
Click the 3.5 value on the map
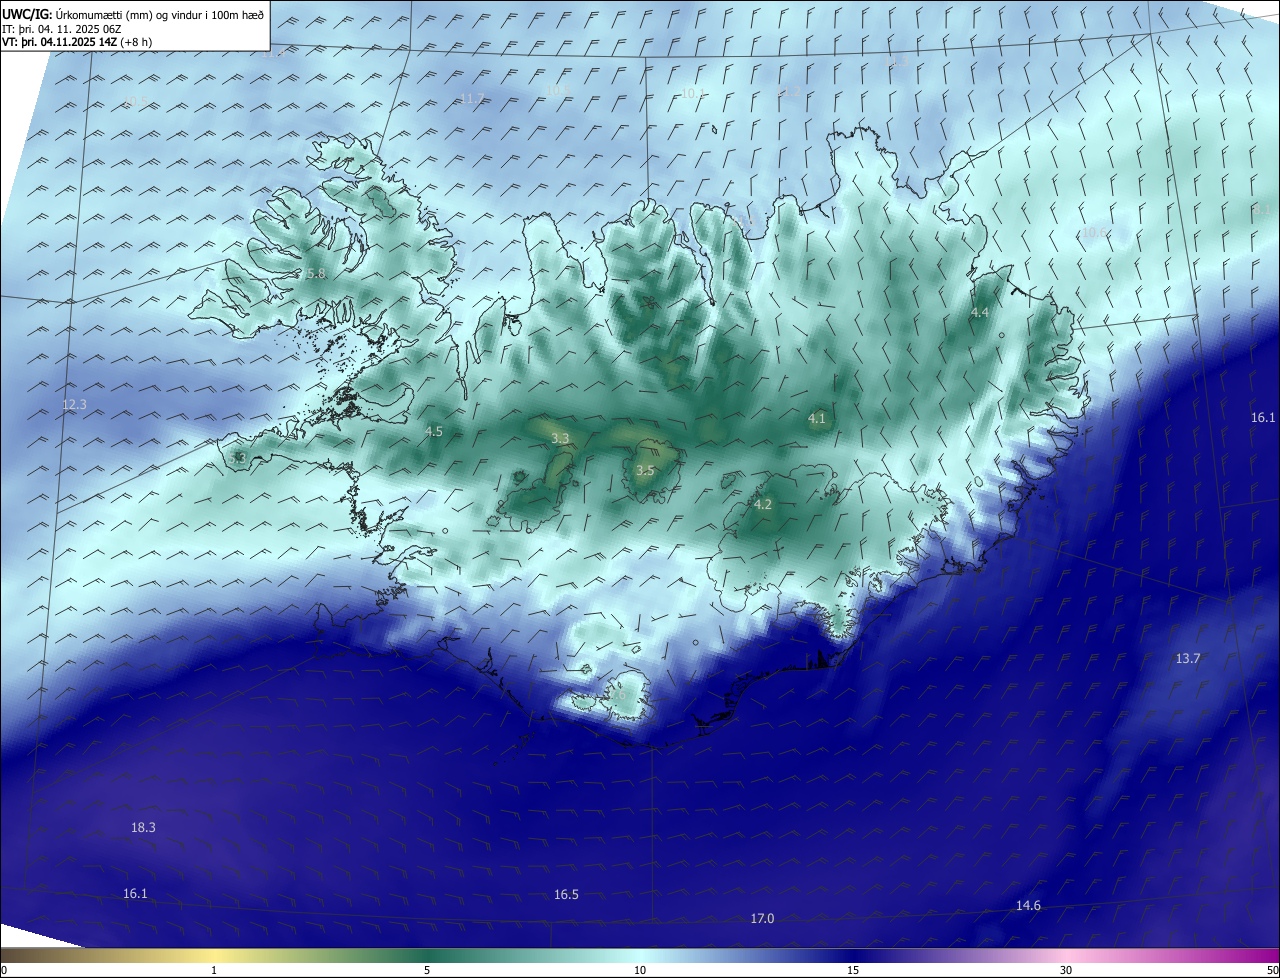(x=645, y=470)
